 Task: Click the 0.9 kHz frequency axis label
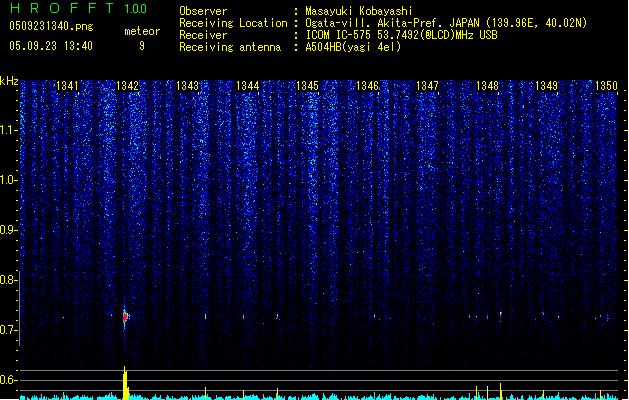pos(9,230)
